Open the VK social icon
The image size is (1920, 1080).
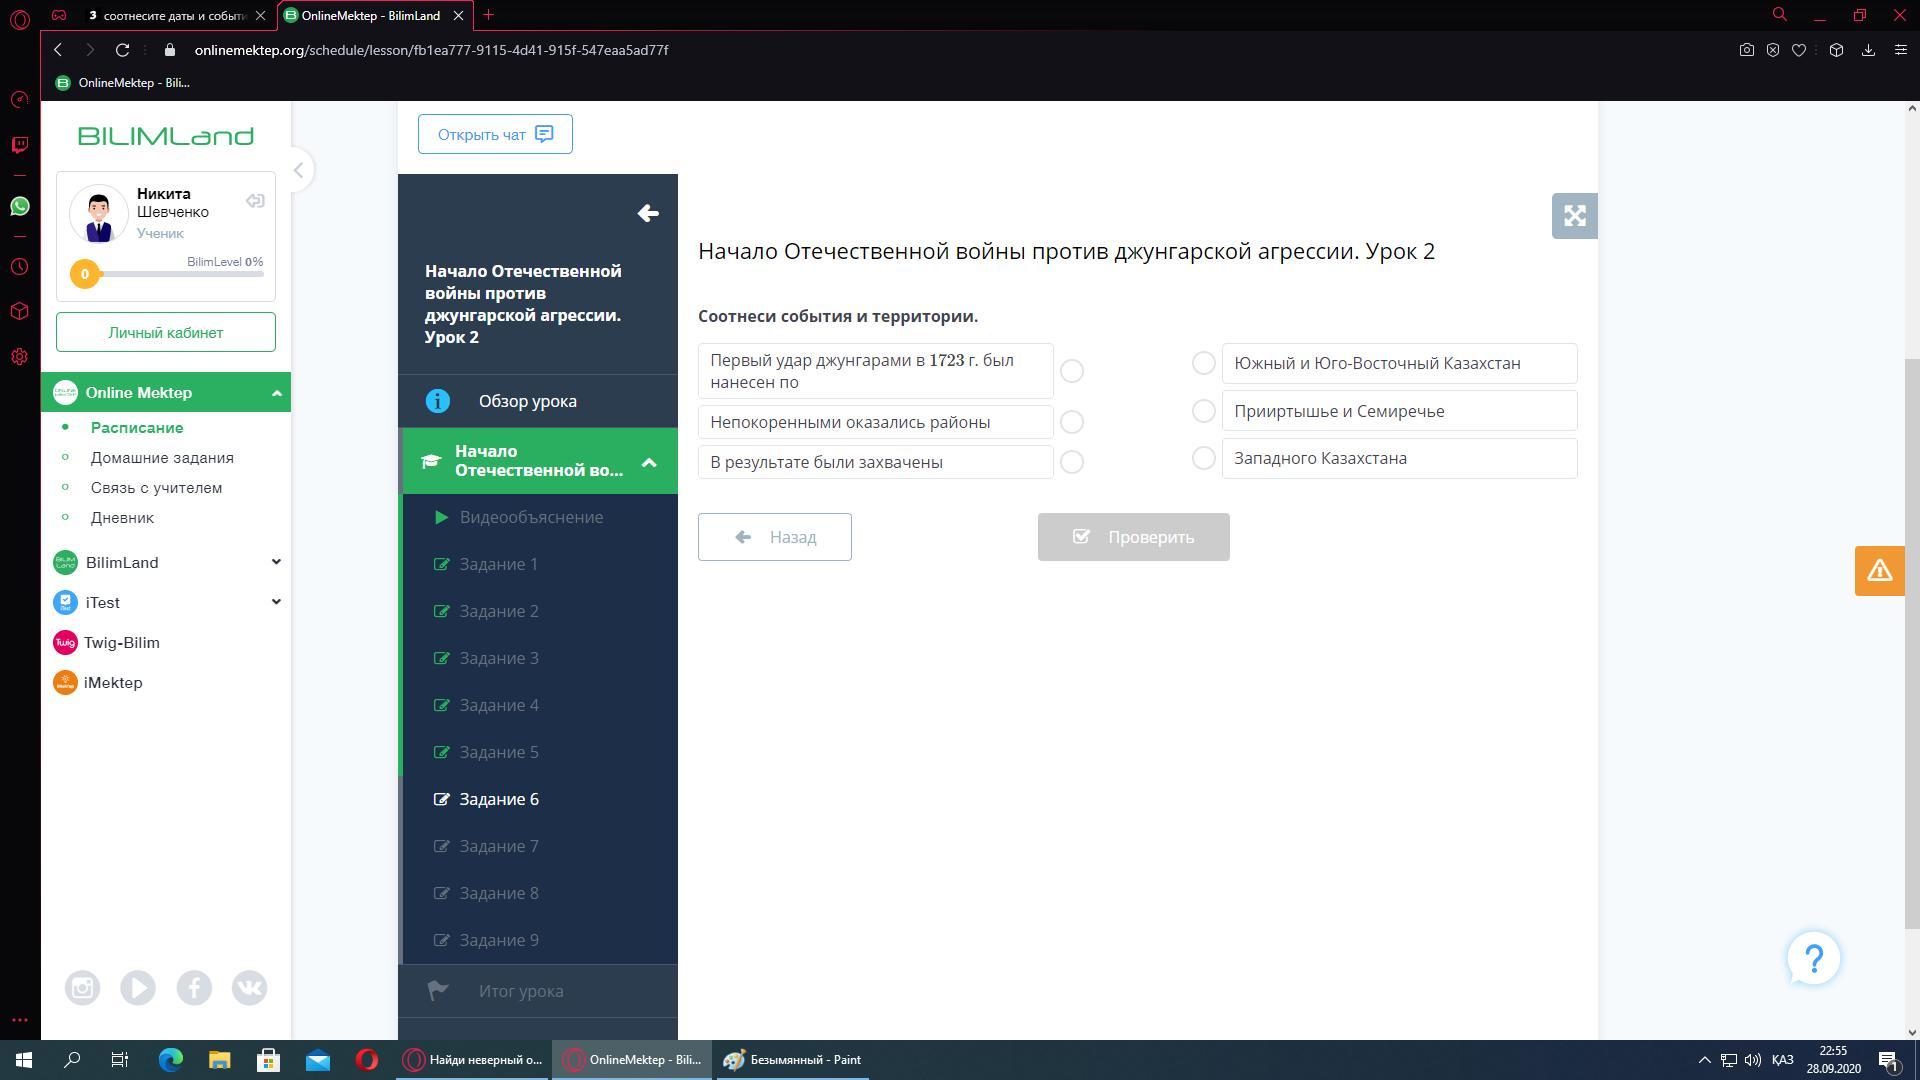coord(249,988)
